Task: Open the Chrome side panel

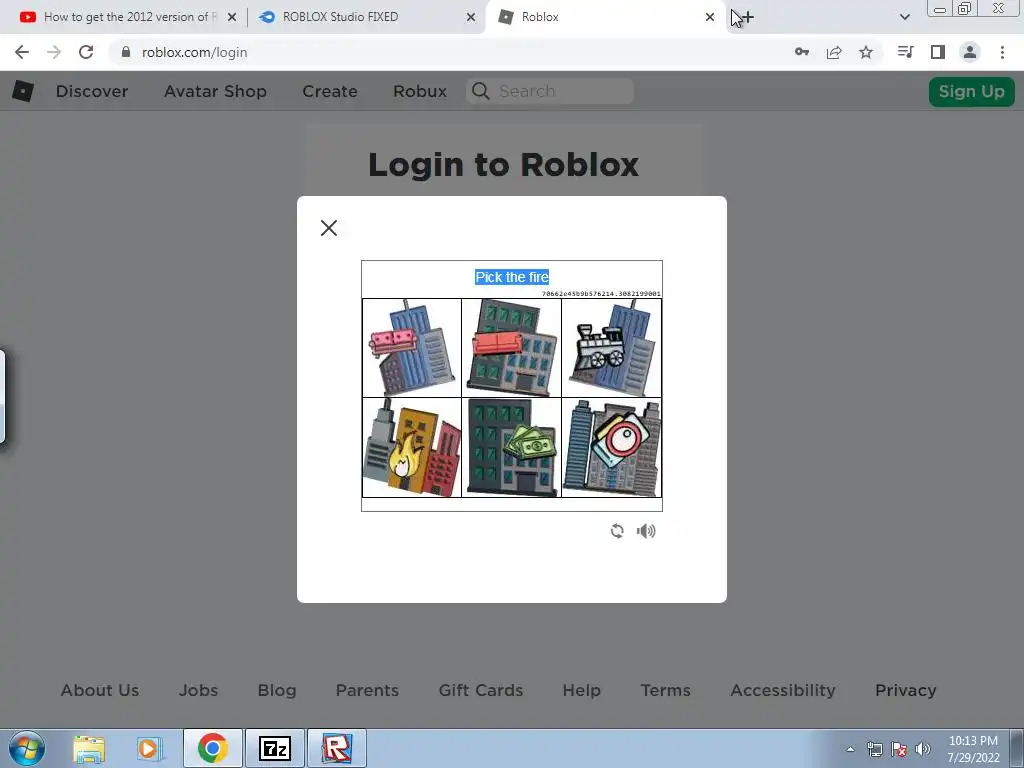Action: pos(938,52)
